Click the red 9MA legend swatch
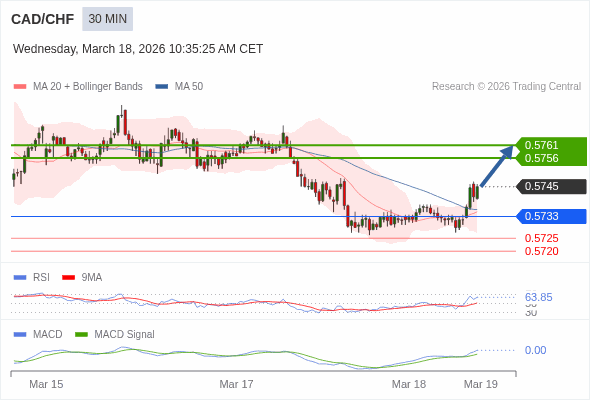The image size is (590, 400). 68,278
